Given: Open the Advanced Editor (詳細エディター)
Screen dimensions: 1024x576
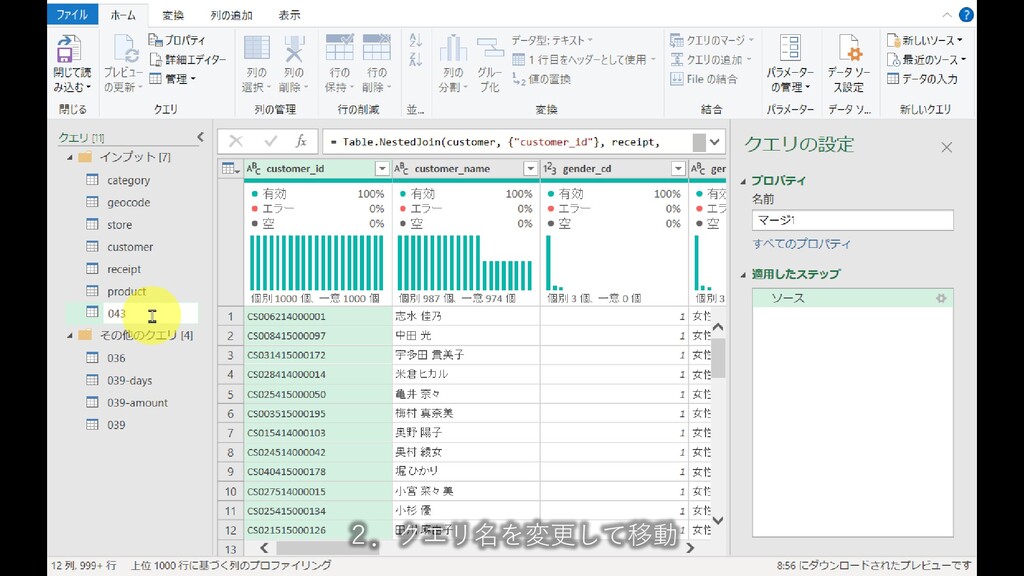Looking at the screenshot, I should [x=187, y=60].
